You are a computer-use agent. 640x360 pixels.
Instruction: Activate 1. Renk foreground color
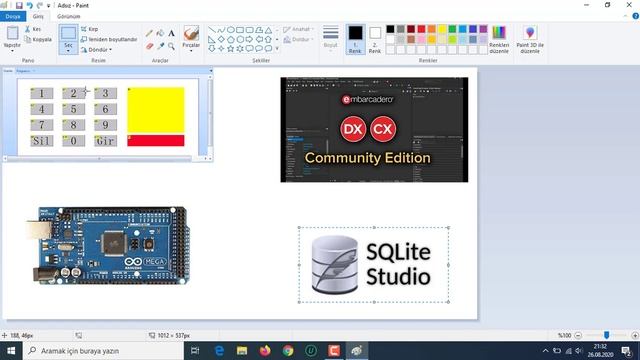[355, 39]
